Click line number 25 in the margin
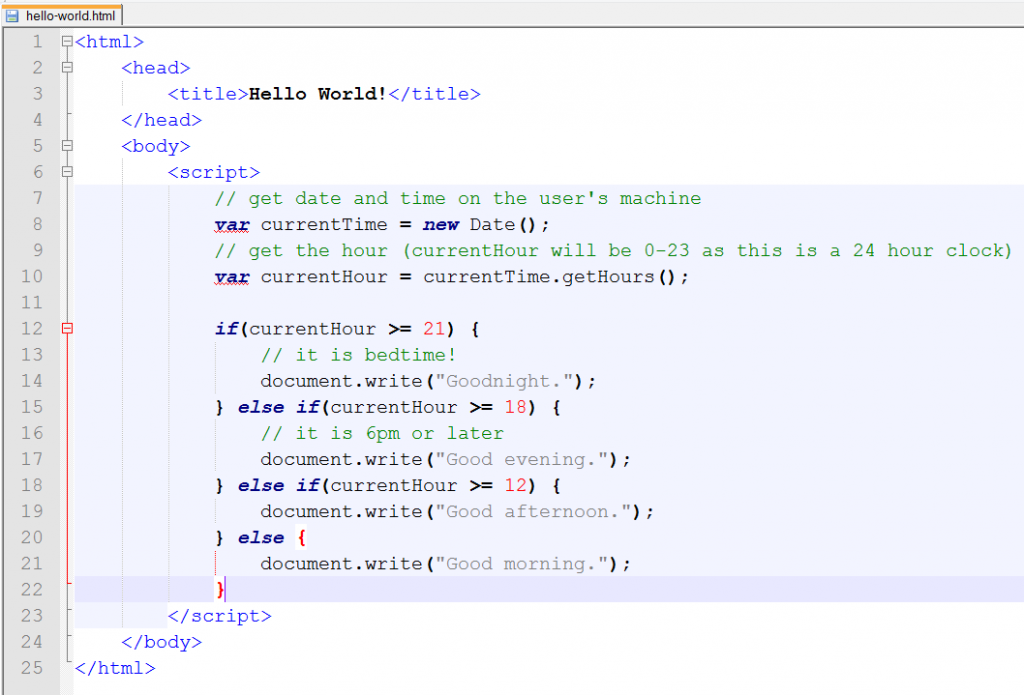The height and width of the screenshot is (695, 1024). (x=32, y=667)
